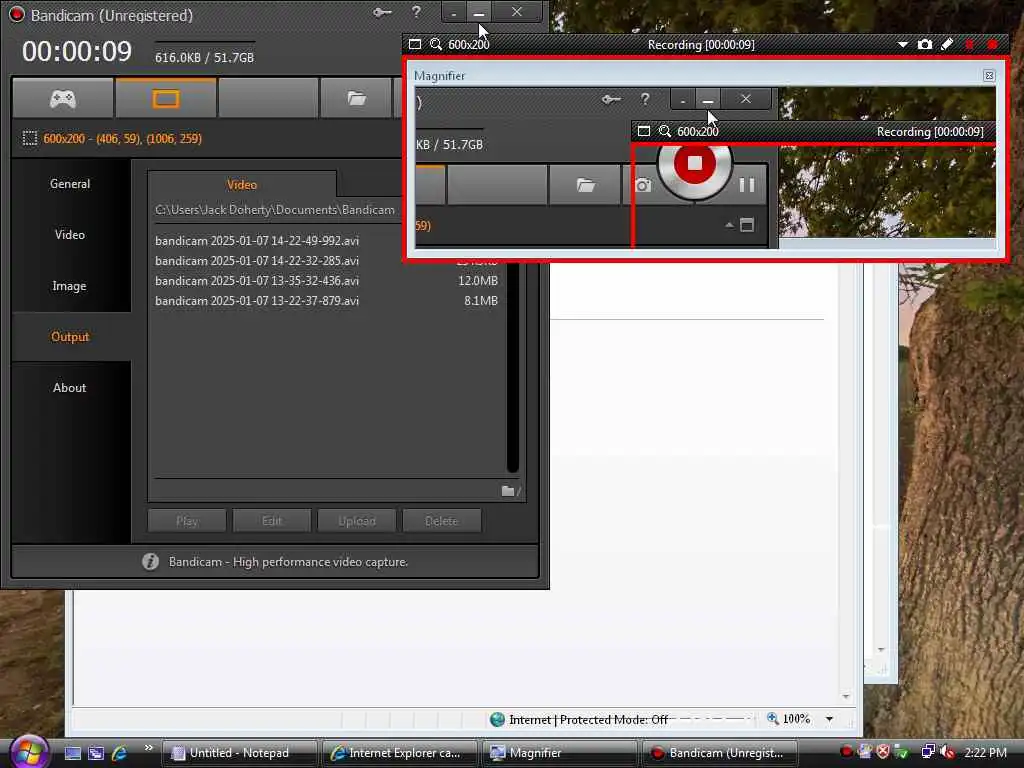Launch Internet Explorer from quick launch

120,753
